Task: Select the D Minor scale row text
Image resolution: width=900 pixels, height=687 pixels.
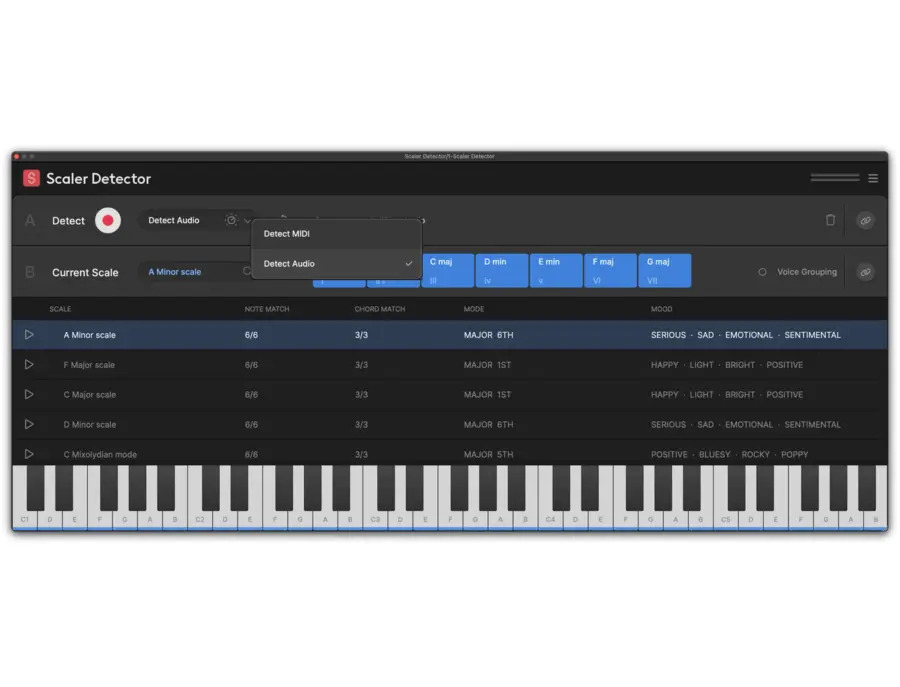Action: click(x=90, y=425)
